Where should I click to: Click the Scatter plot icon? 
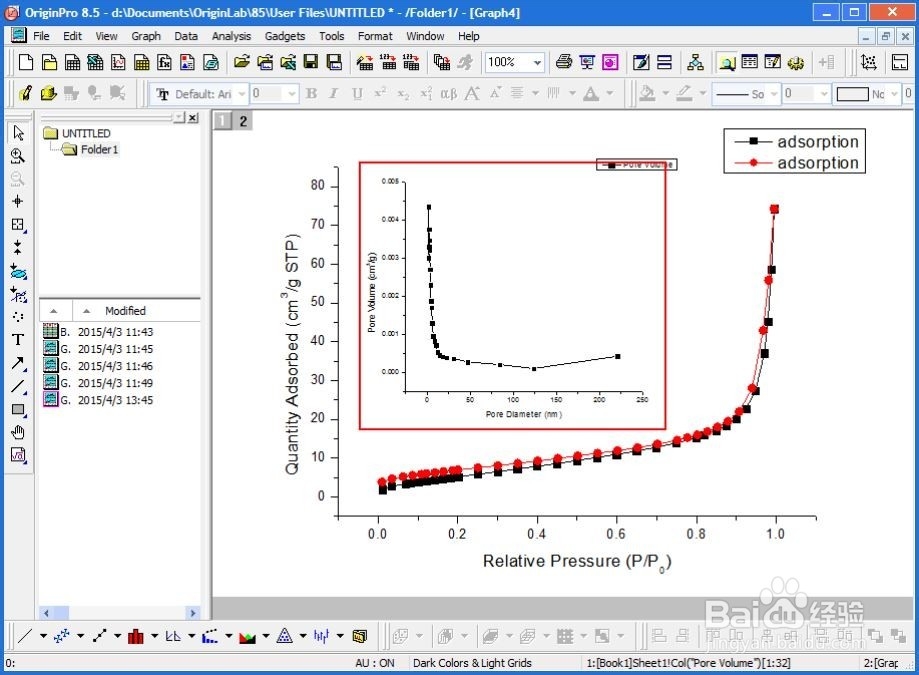[x=62, y=636]
